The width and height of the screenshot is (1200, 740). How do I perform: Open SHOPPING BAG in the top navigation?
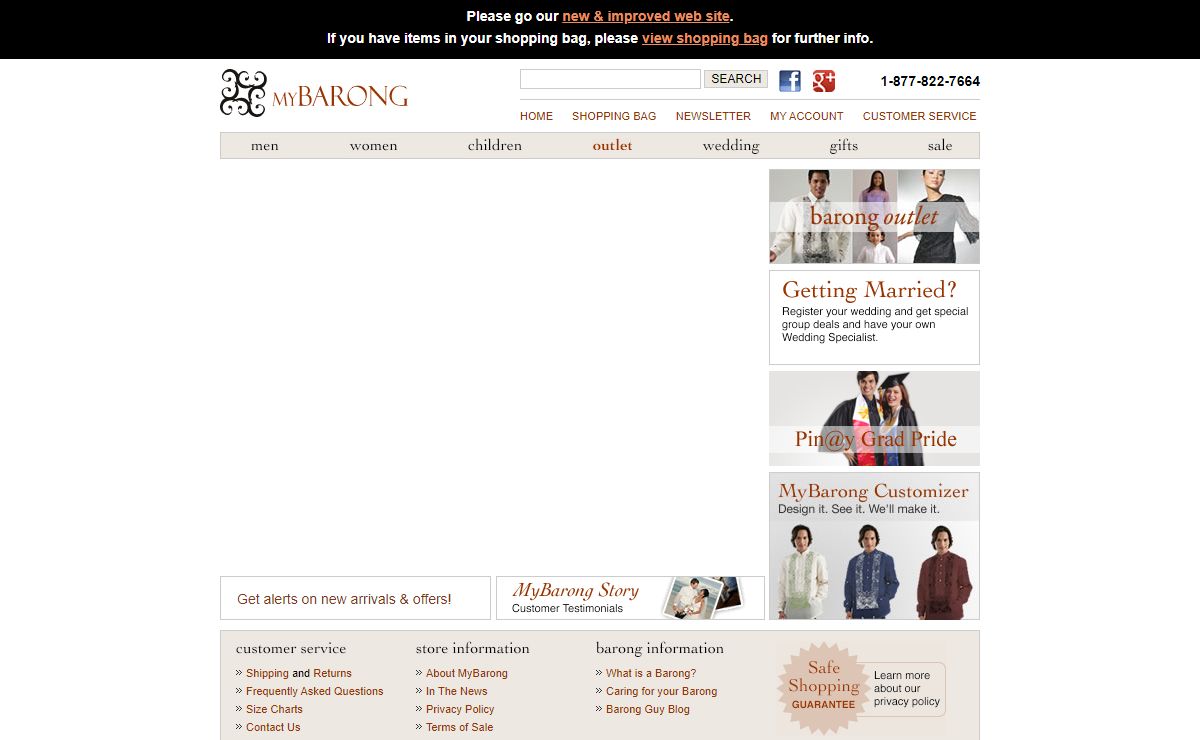pyautogui.click(x=614, y=116)
